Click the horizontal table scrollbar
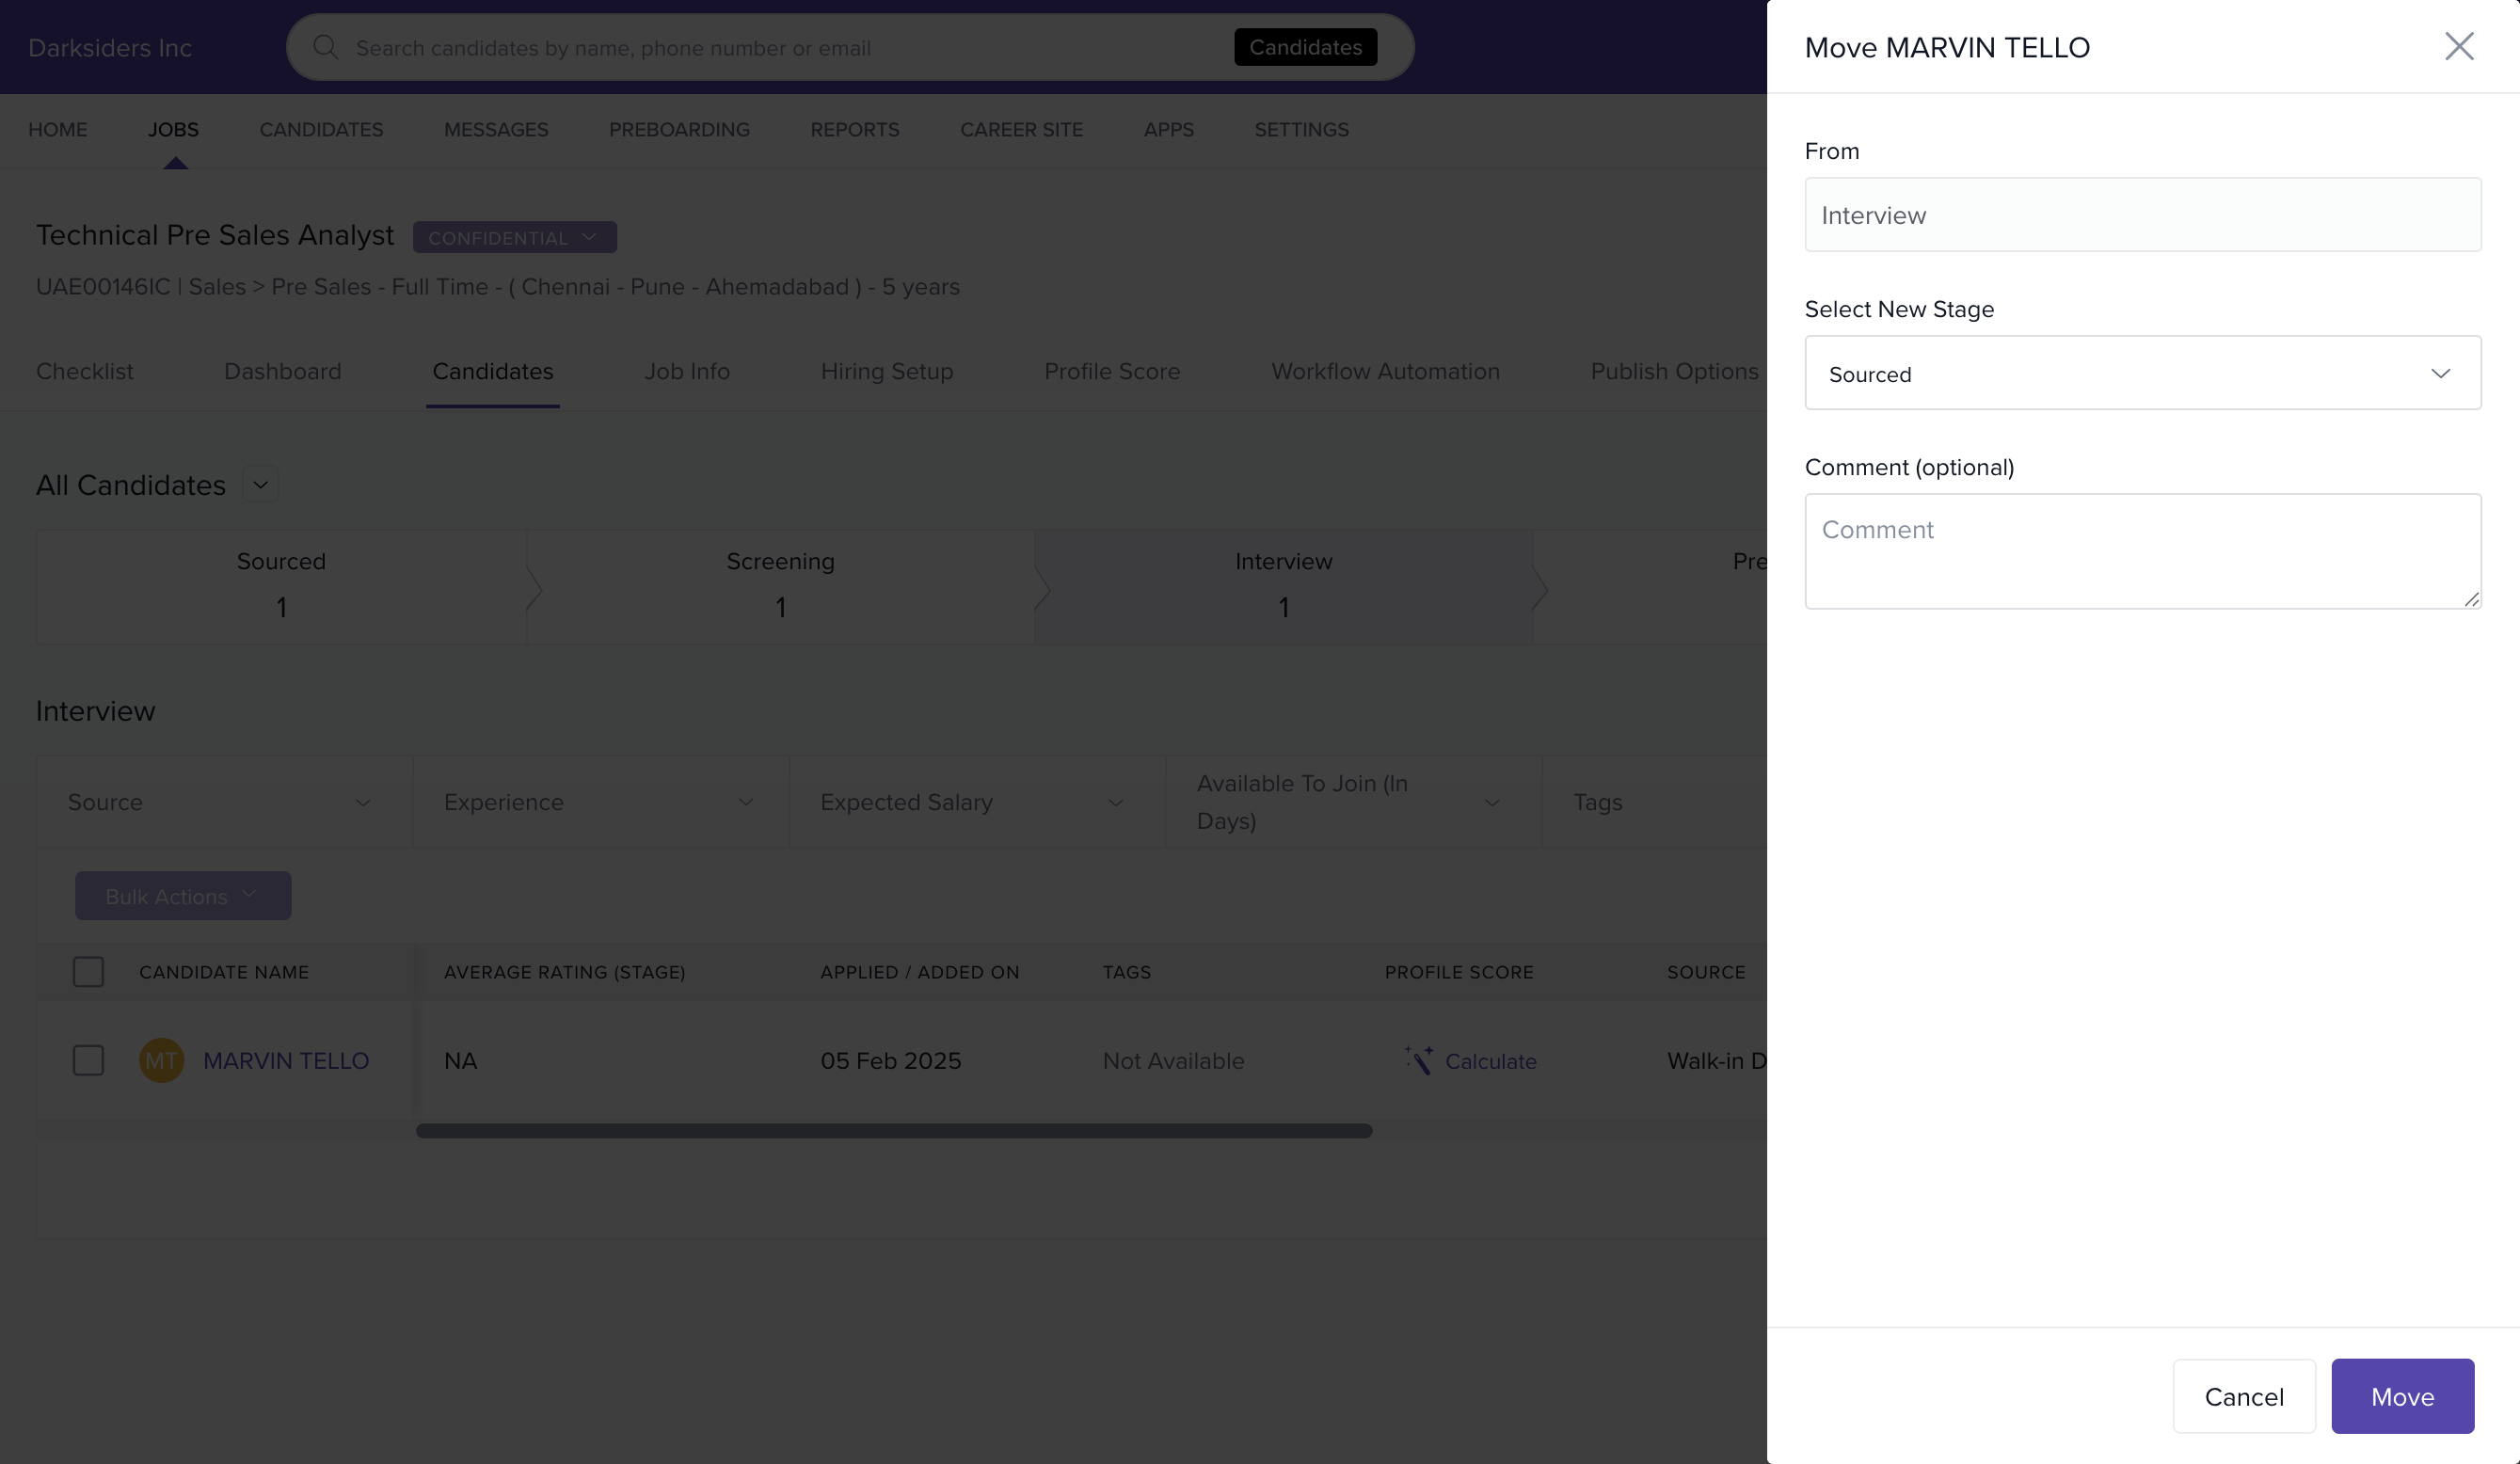 [893, 1131]
